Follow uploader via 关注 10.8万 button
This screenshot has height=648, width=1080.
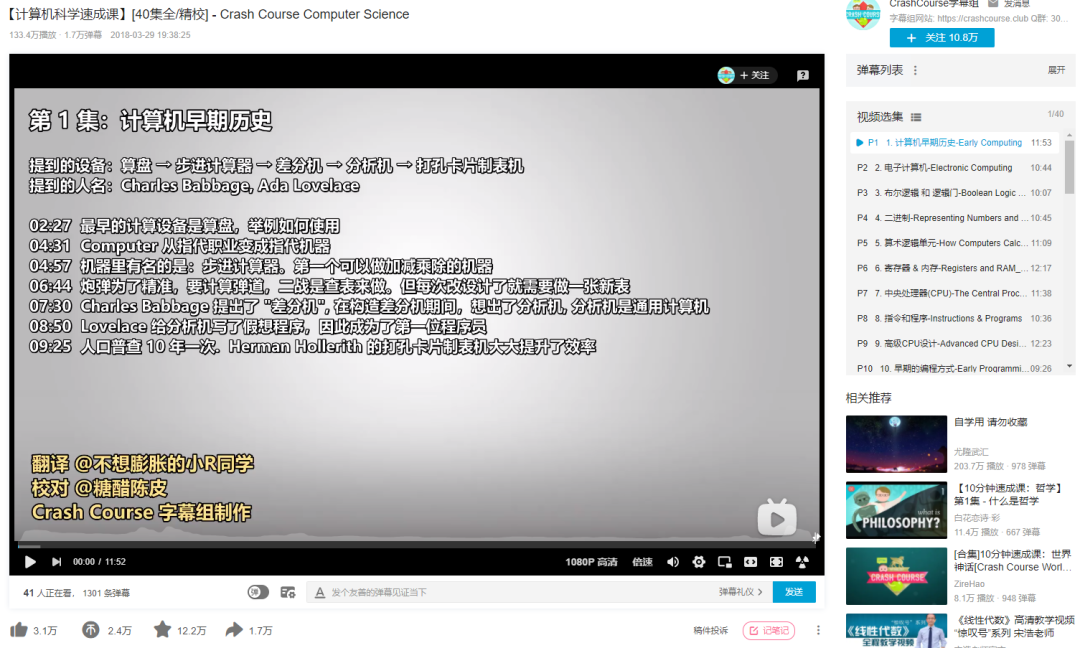point(942,38)
